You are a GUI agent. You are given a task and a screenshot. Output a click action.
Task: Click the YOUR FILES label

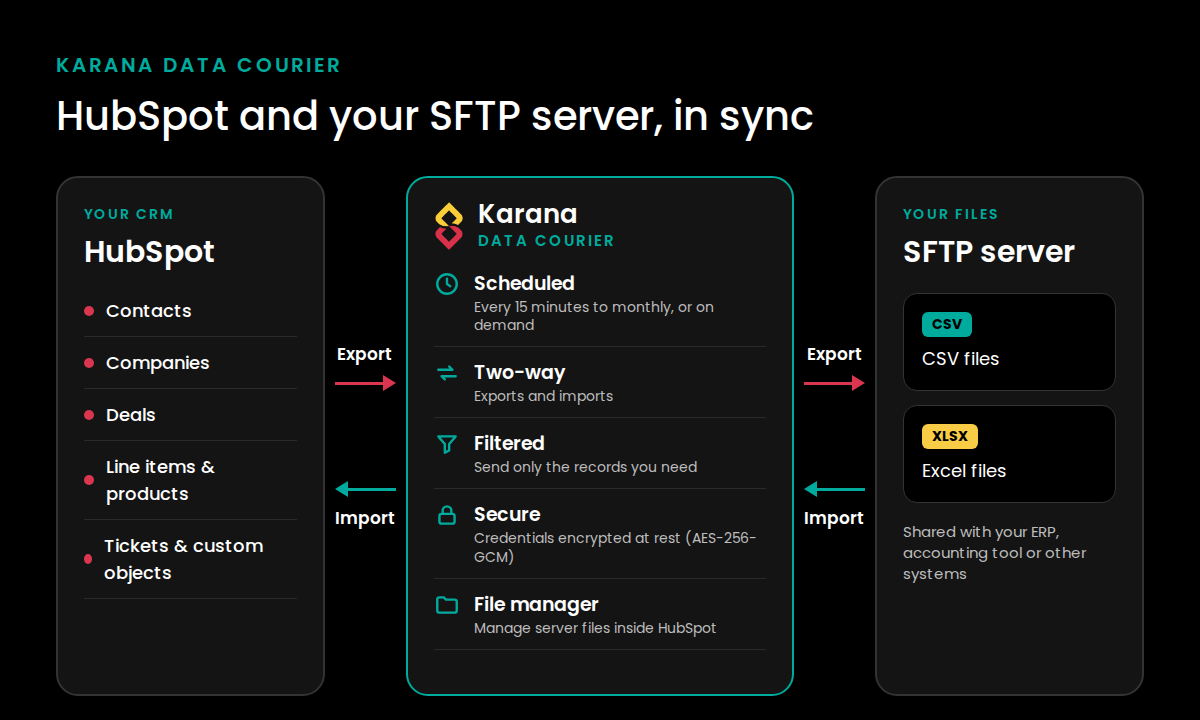[x=950, y=214]
